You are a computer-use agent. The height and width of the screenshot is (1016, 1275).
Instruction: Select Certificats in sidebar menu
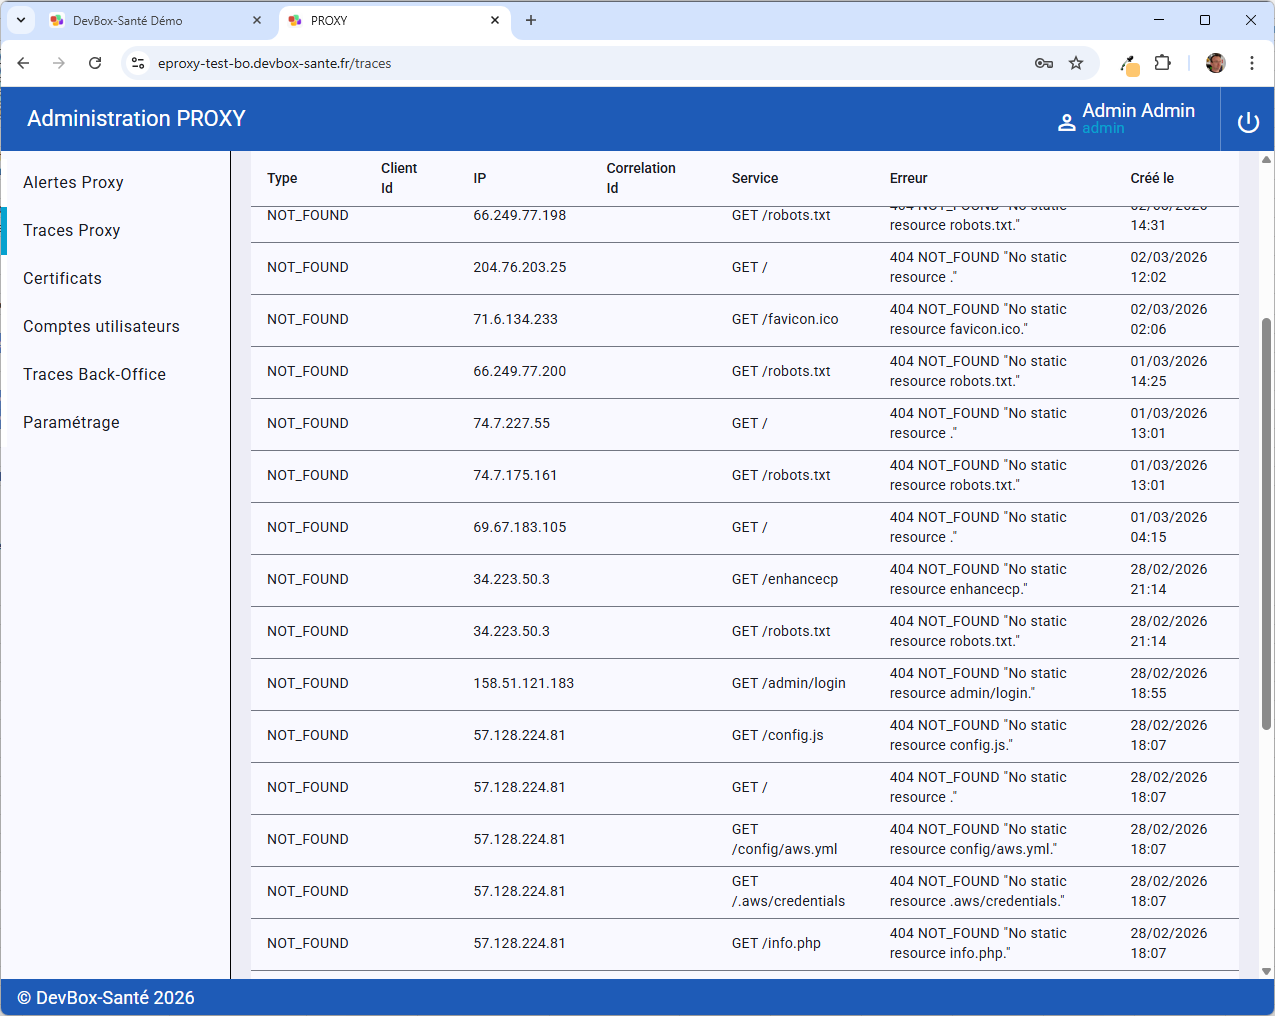point(62,278)
